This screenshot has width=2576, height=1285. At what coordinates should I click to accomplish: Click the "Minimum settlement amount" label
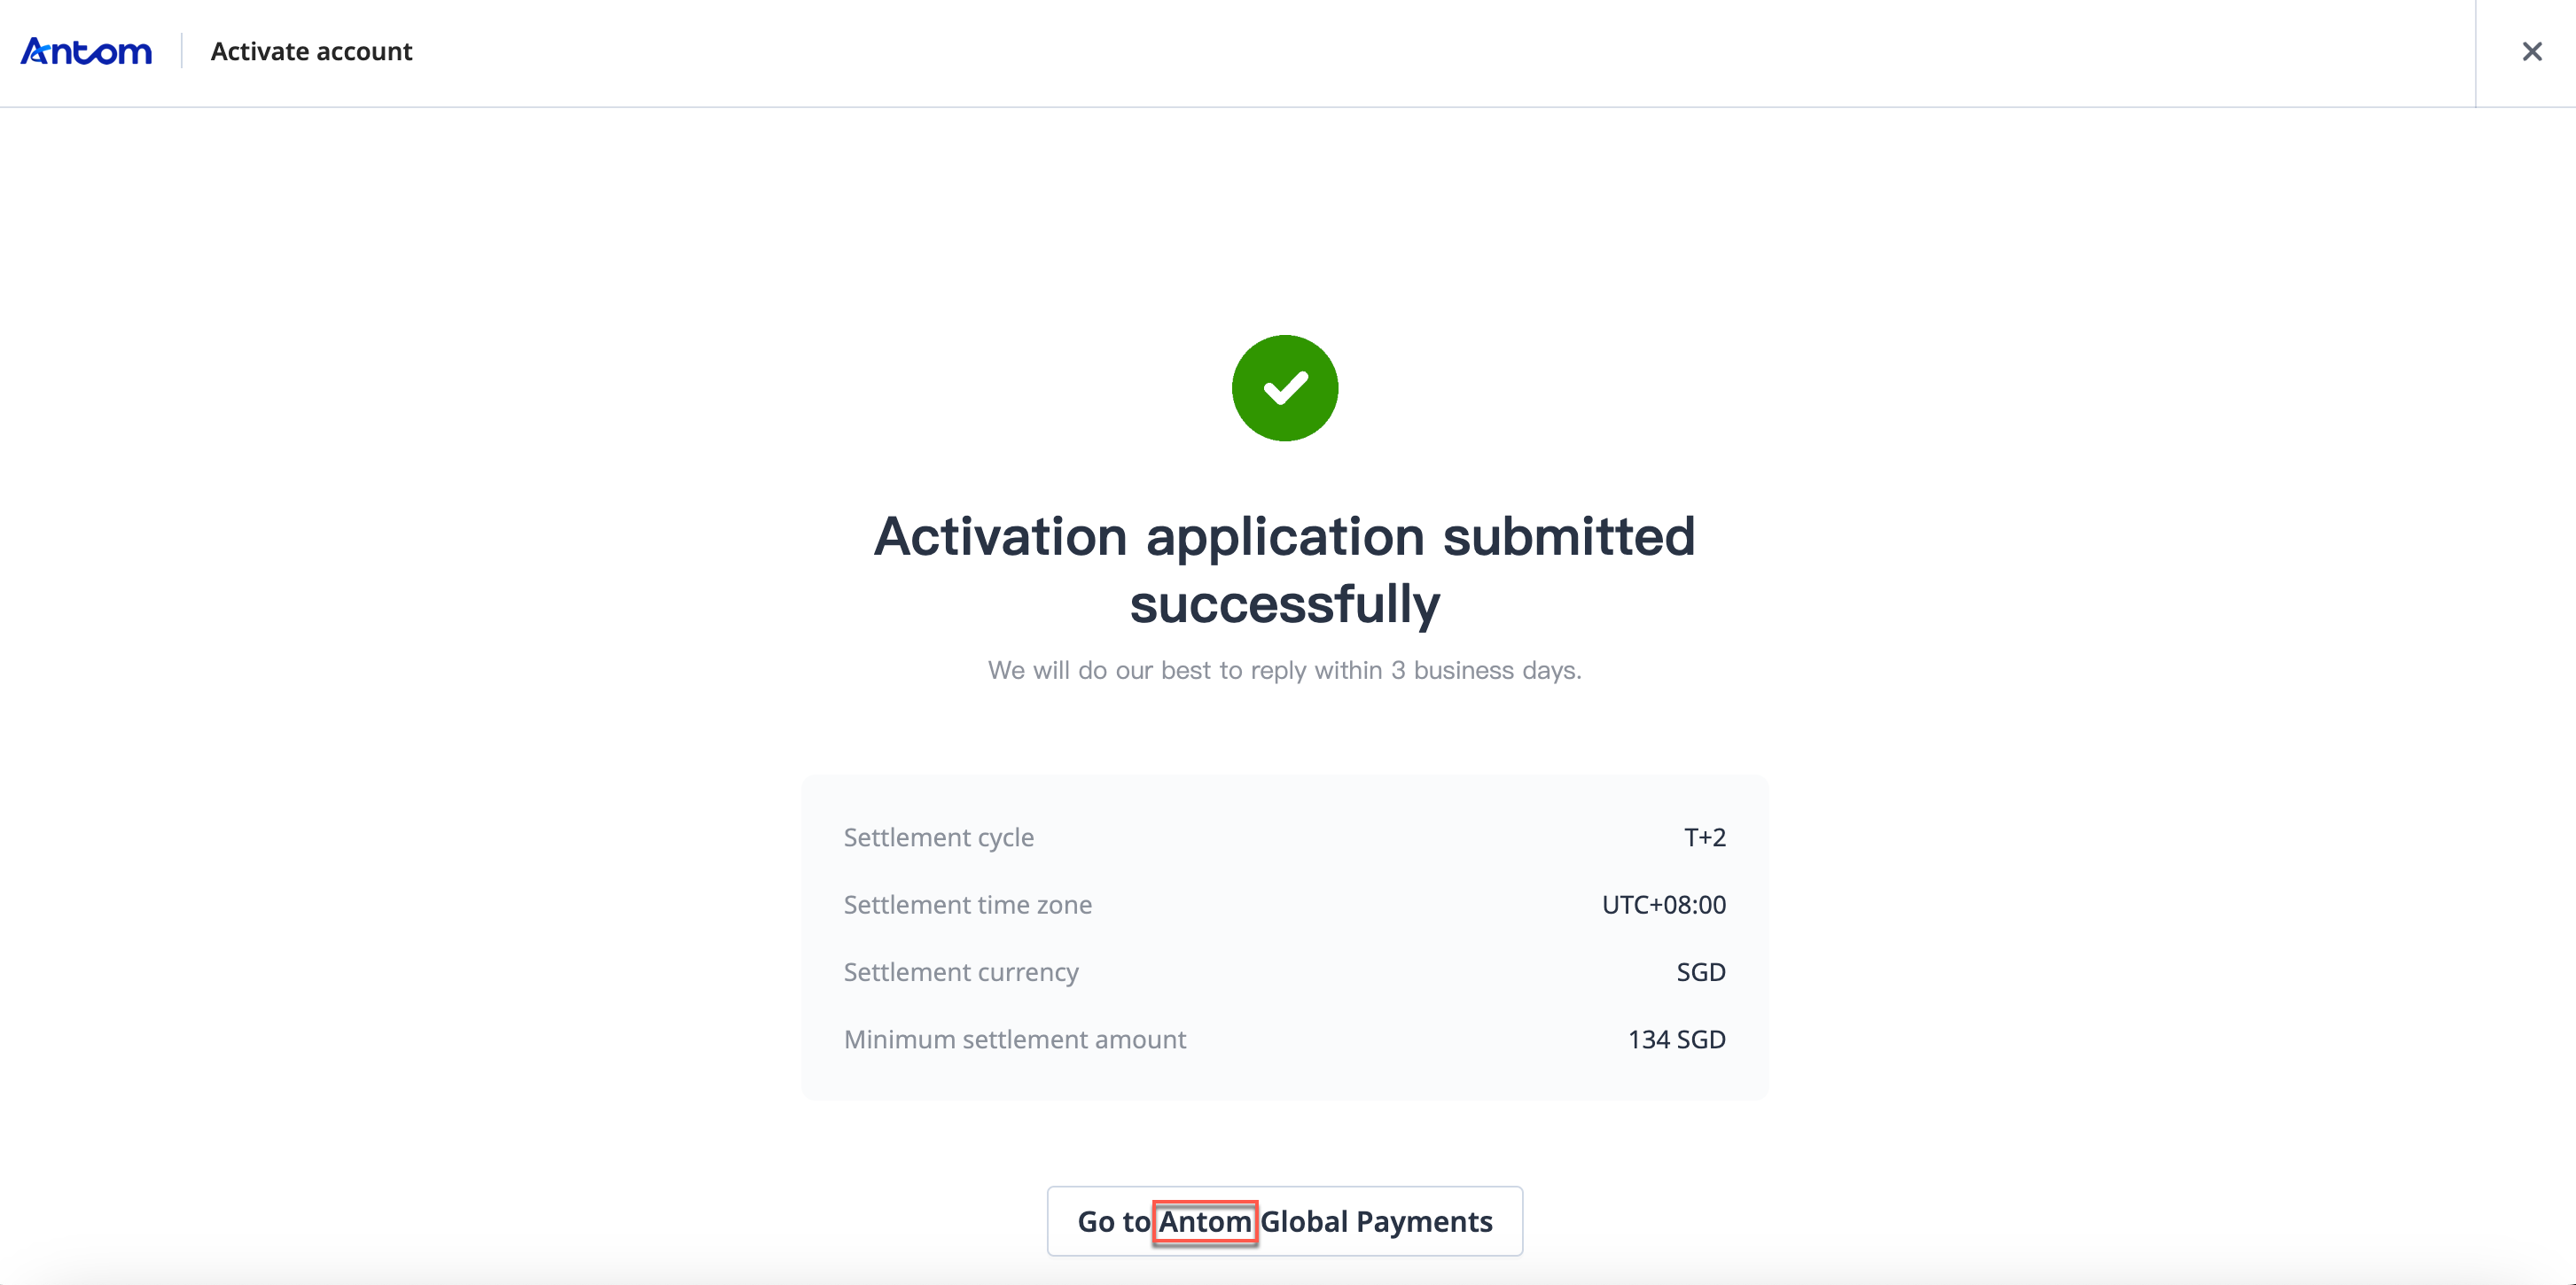pyautogui.click(x=1014, y=1040)
